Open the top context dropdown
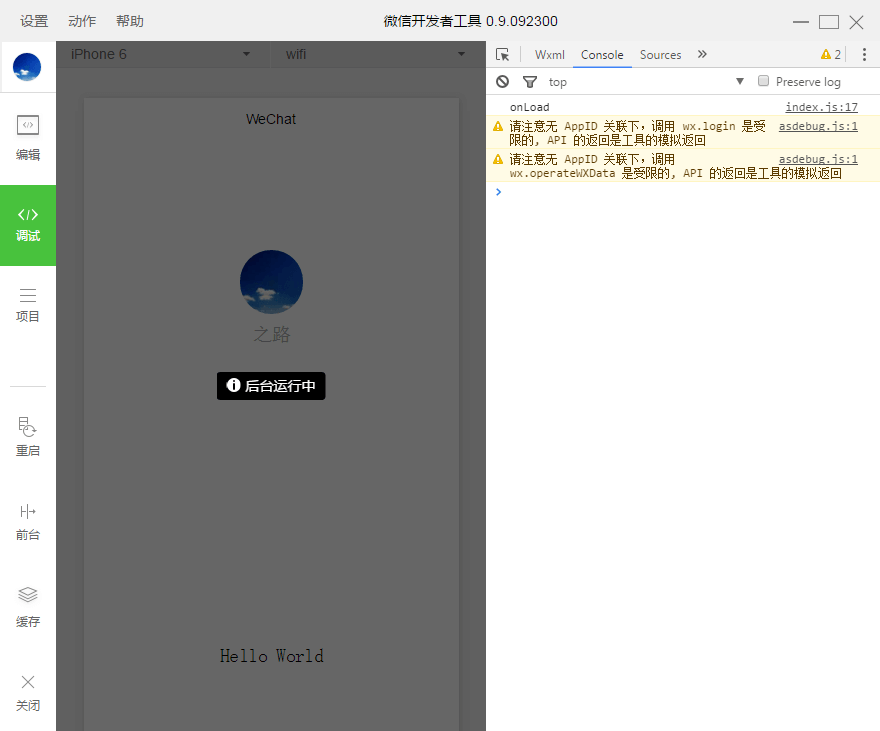Image resolution: width=880 pixels, height=731 pixels. click(x=645, y=82)
